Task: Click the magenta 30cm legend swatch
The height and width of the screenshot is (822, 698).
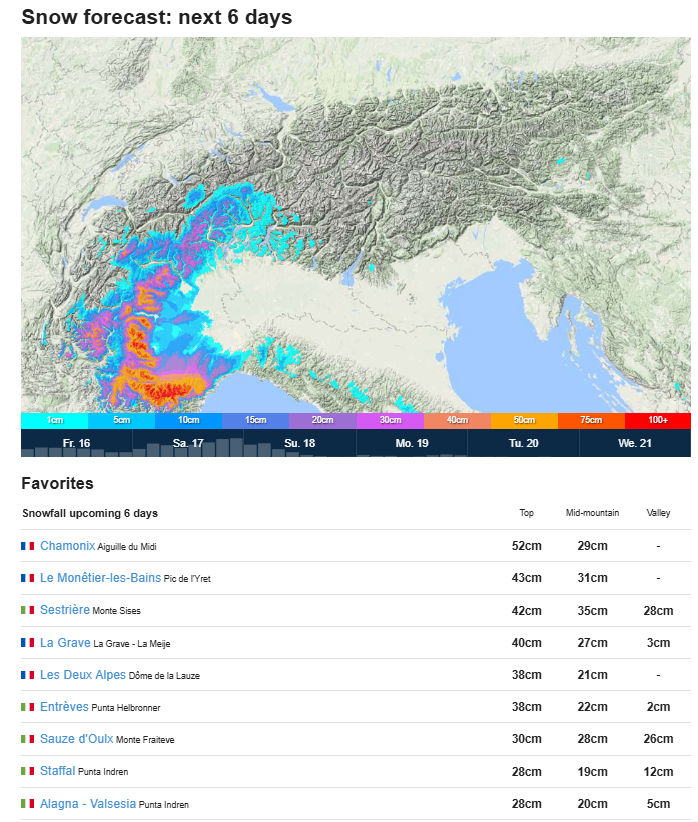Action: coord(389,420)
